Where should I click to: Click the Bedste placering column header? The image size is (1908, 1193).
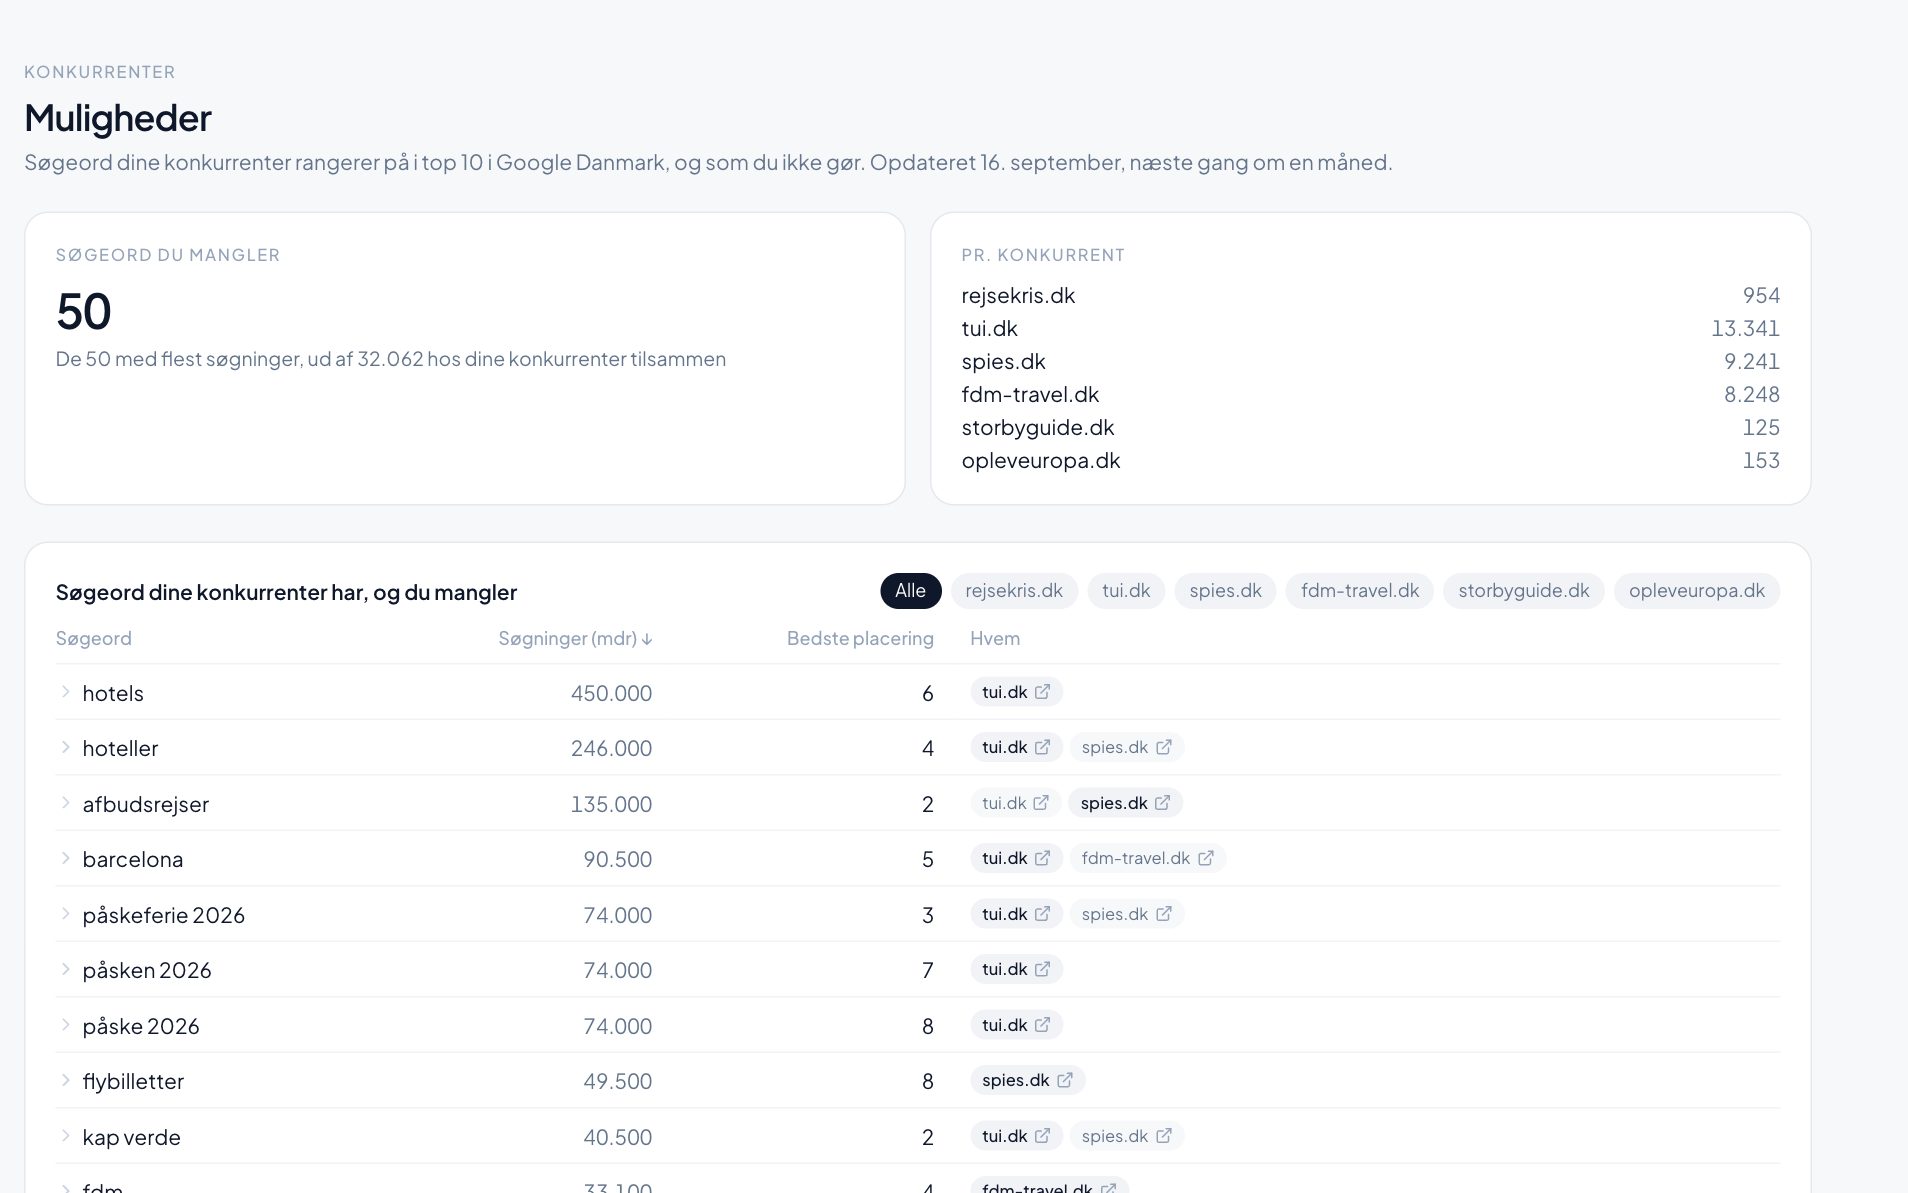coord(860,638)
